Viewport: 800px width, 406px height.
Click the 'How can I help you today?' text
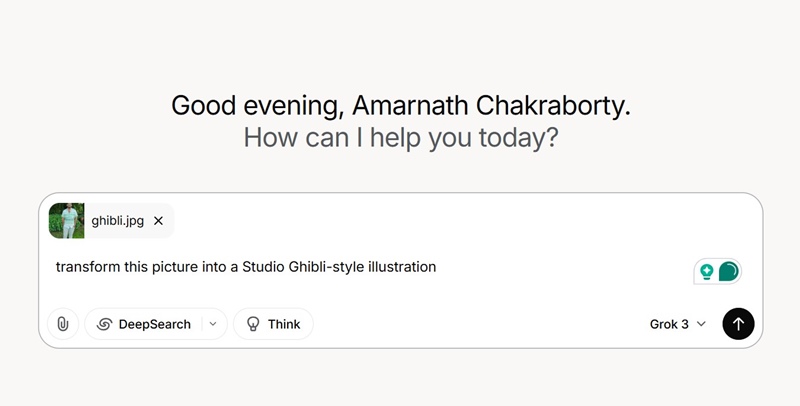pyautogui.click(x=401, y=138)
